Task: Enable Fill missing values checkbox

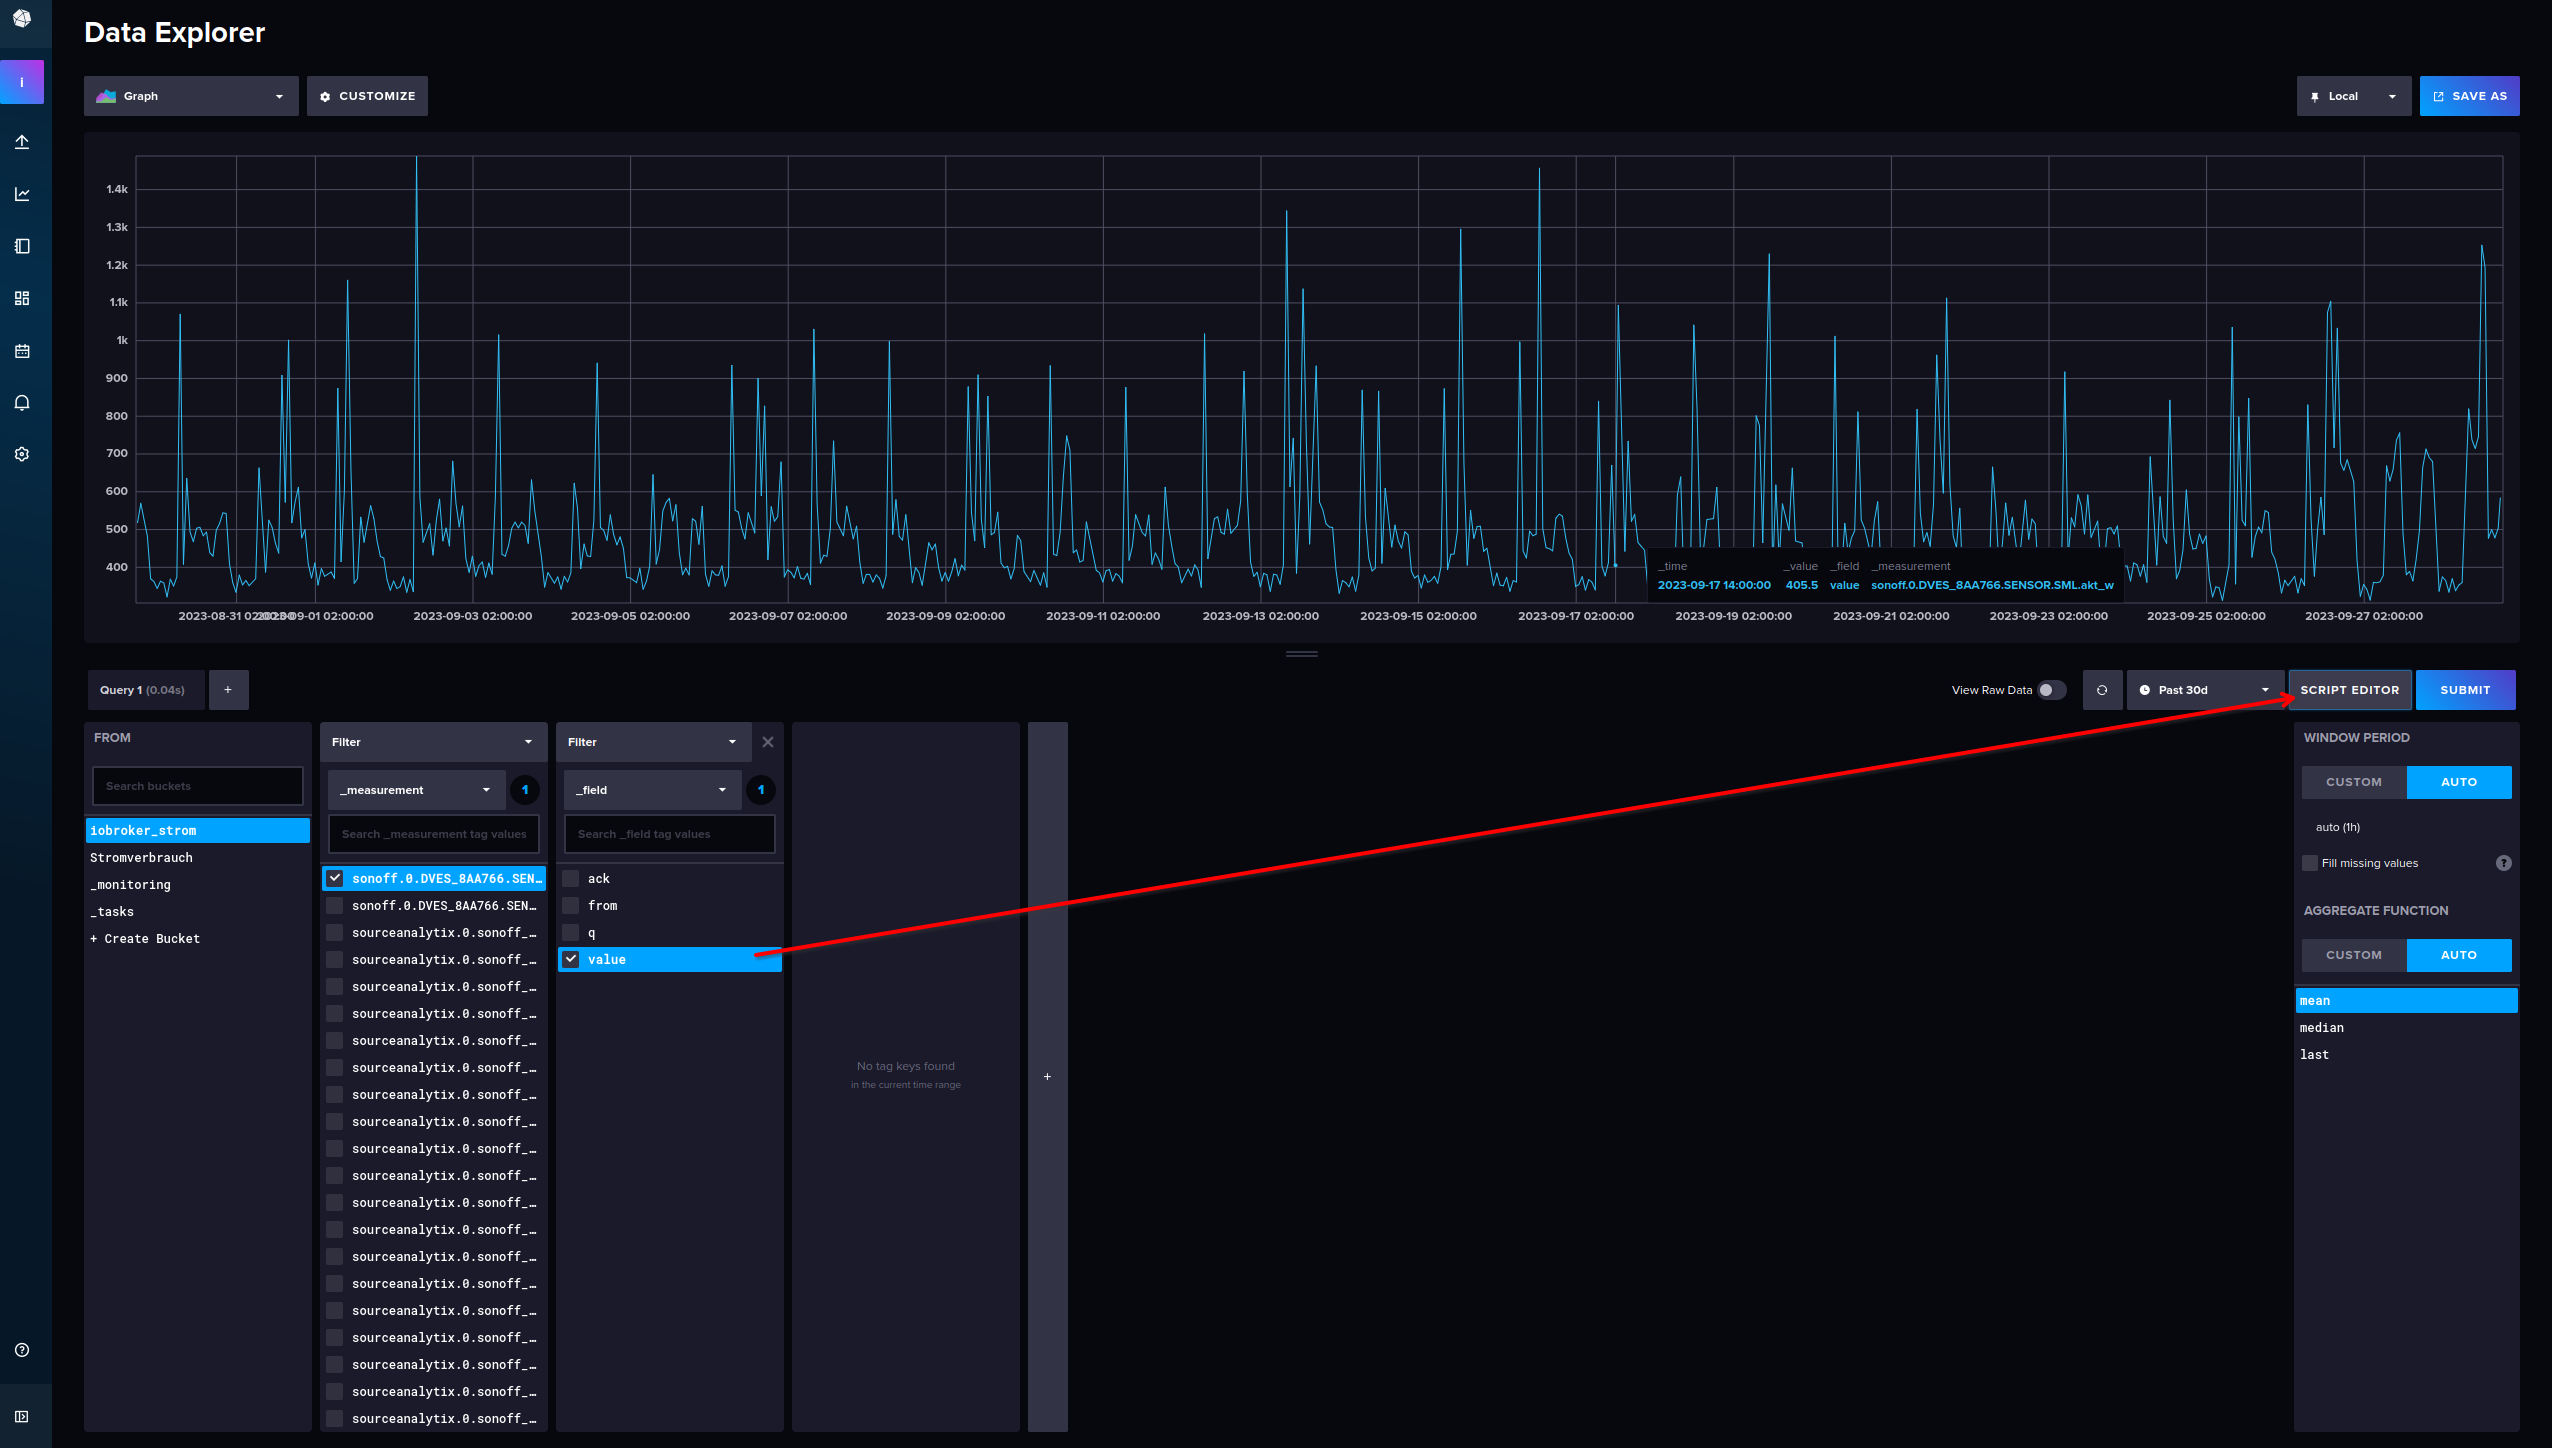Action: point(2310,863)
